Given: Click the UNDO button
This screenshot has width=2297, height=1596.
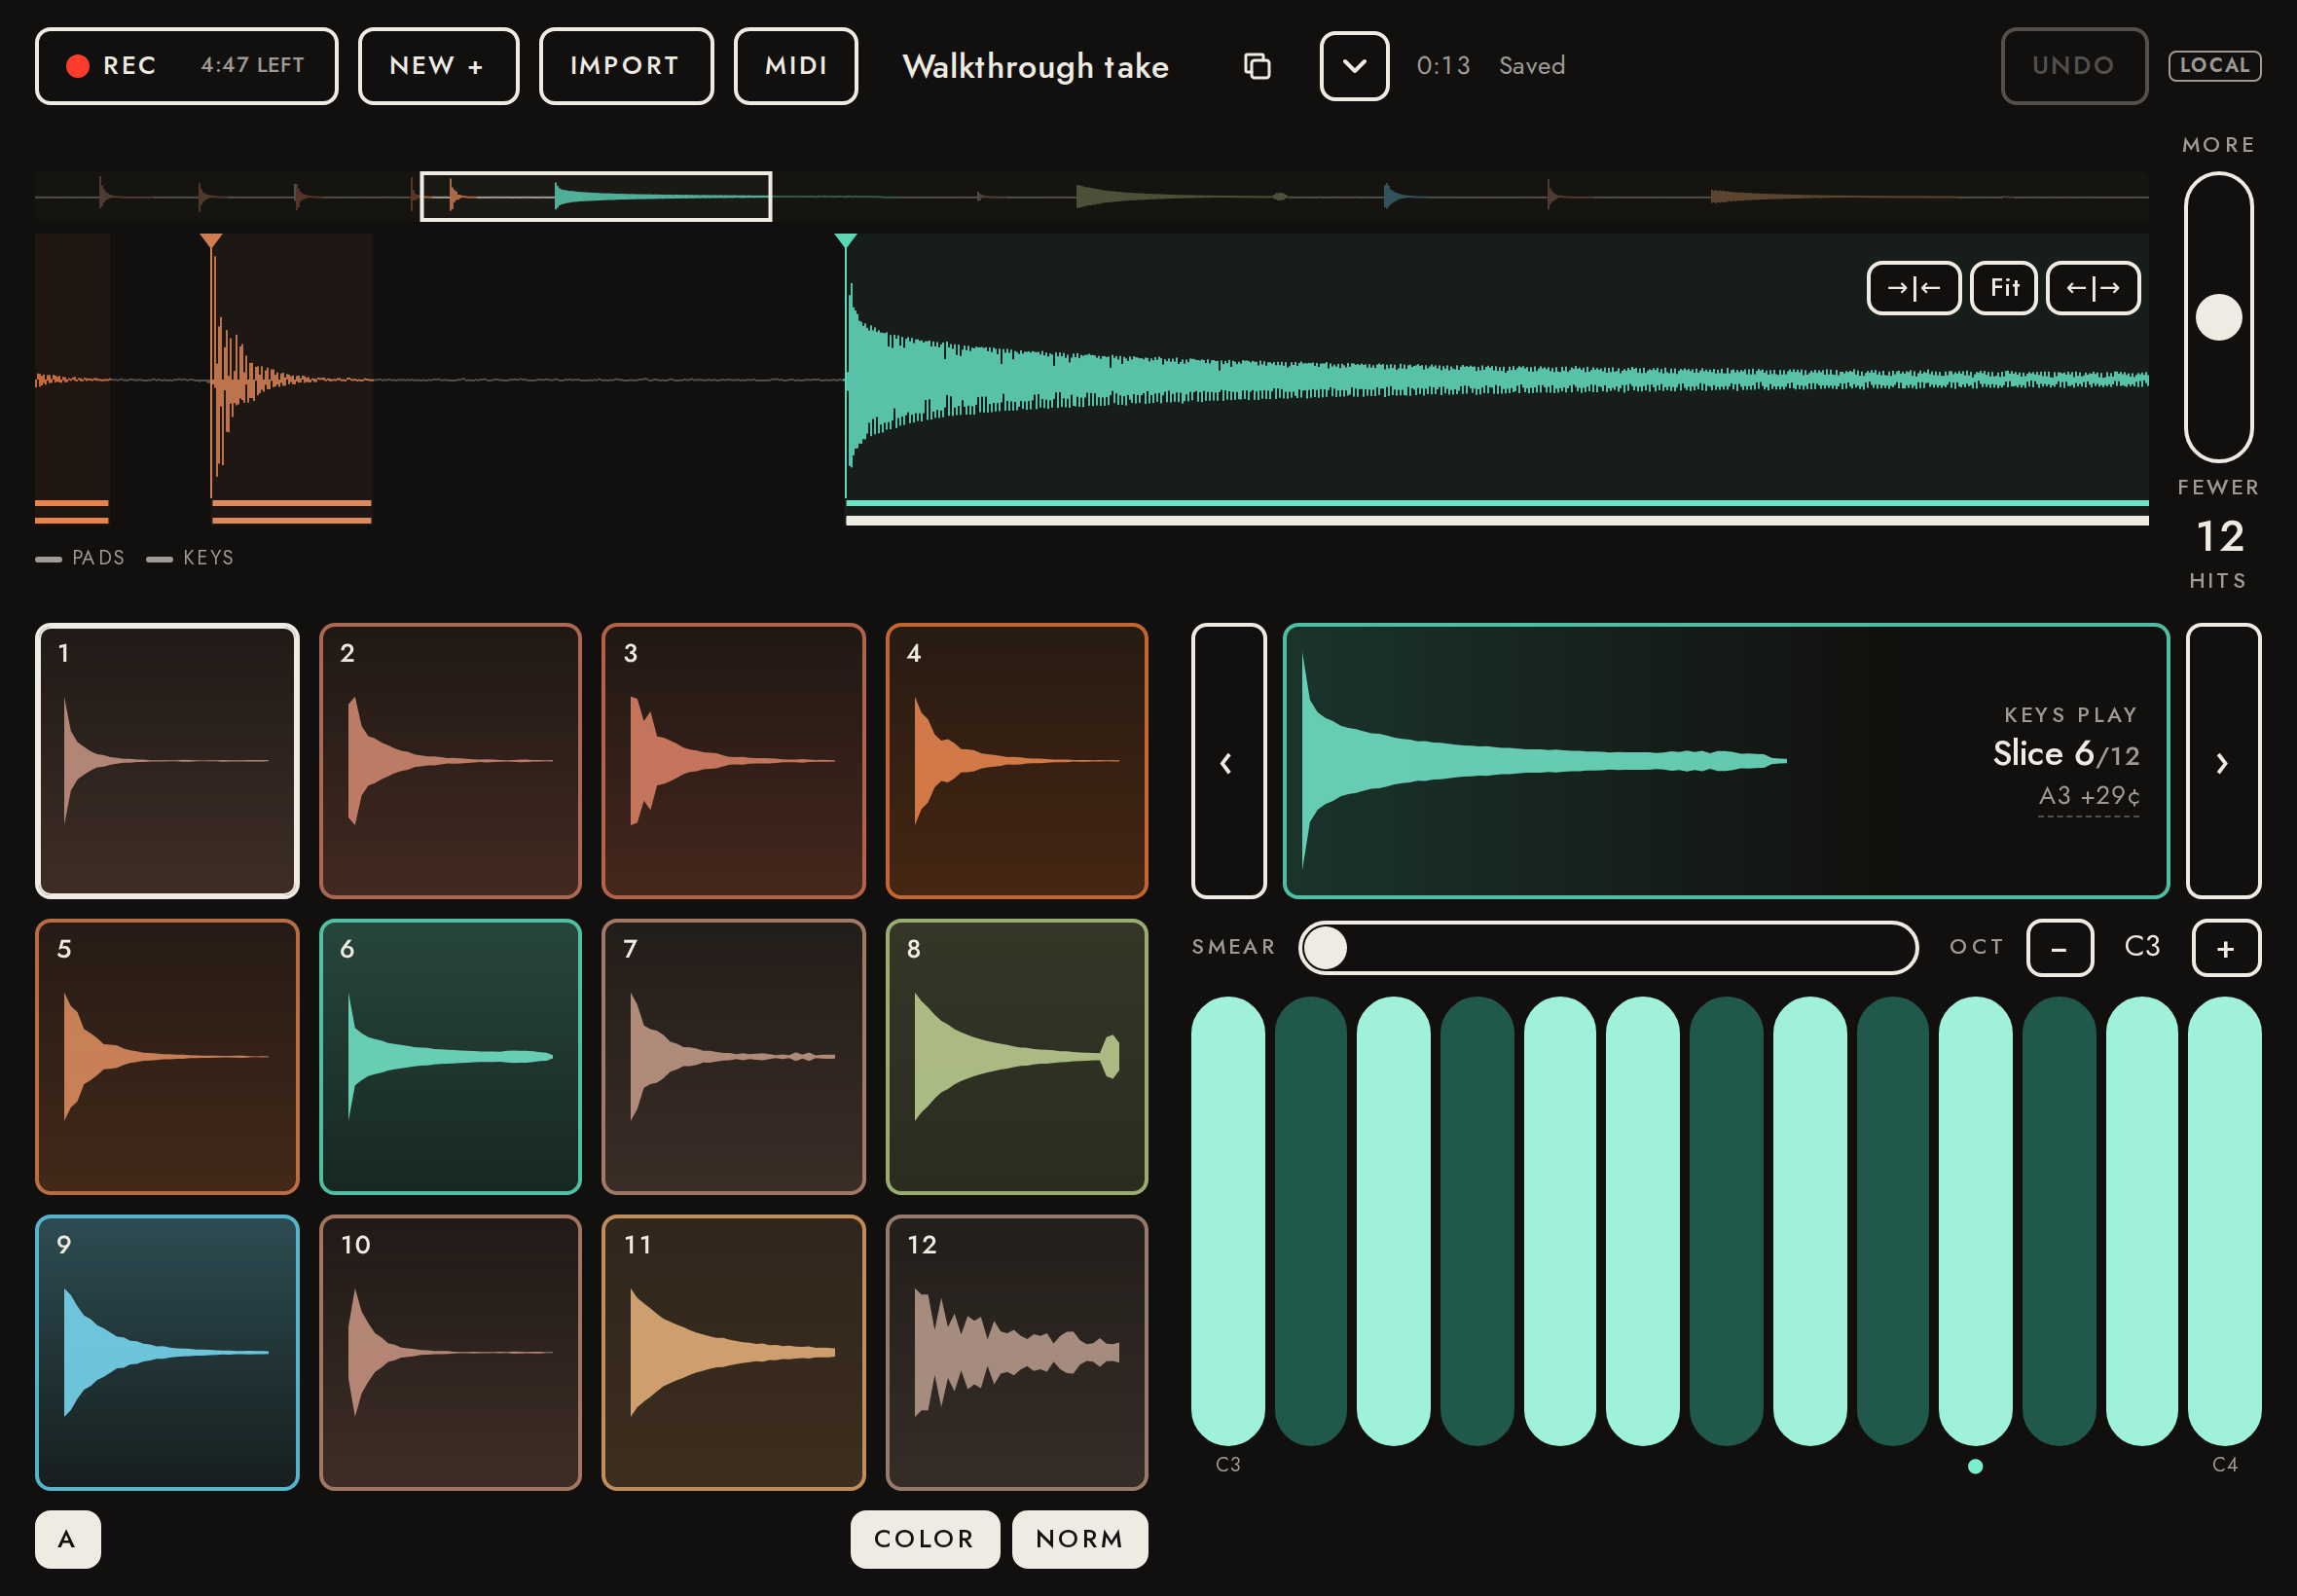Looking at the screenshot, I should (2074, 66).
